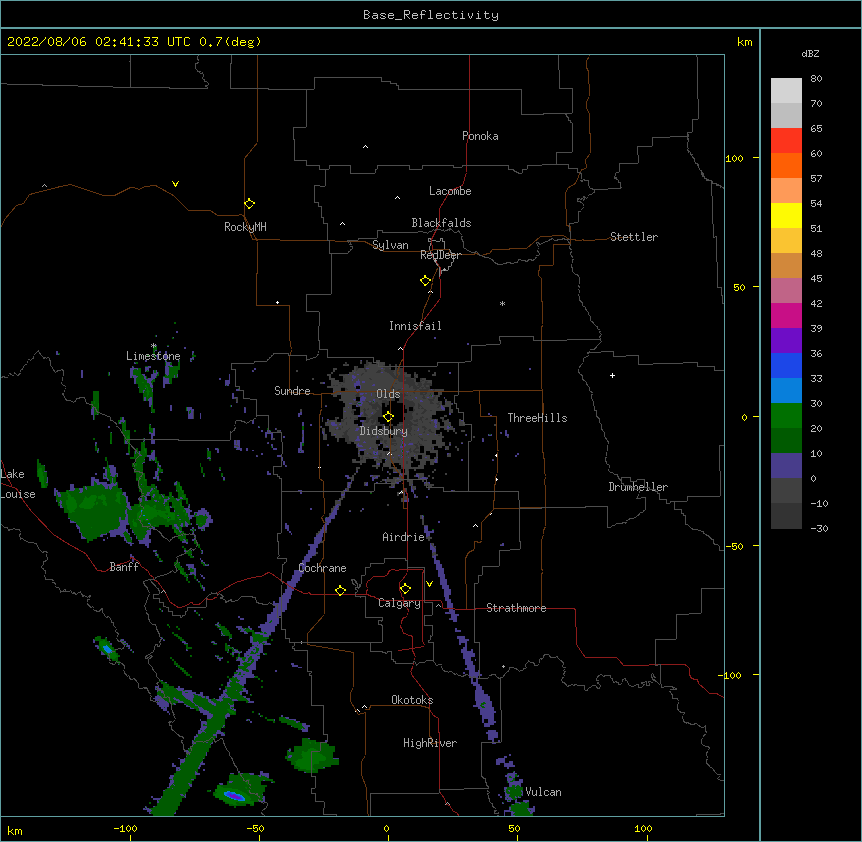Click the yellow diamond marker near RockyMH
862x842 pixels.
[249, 204]
